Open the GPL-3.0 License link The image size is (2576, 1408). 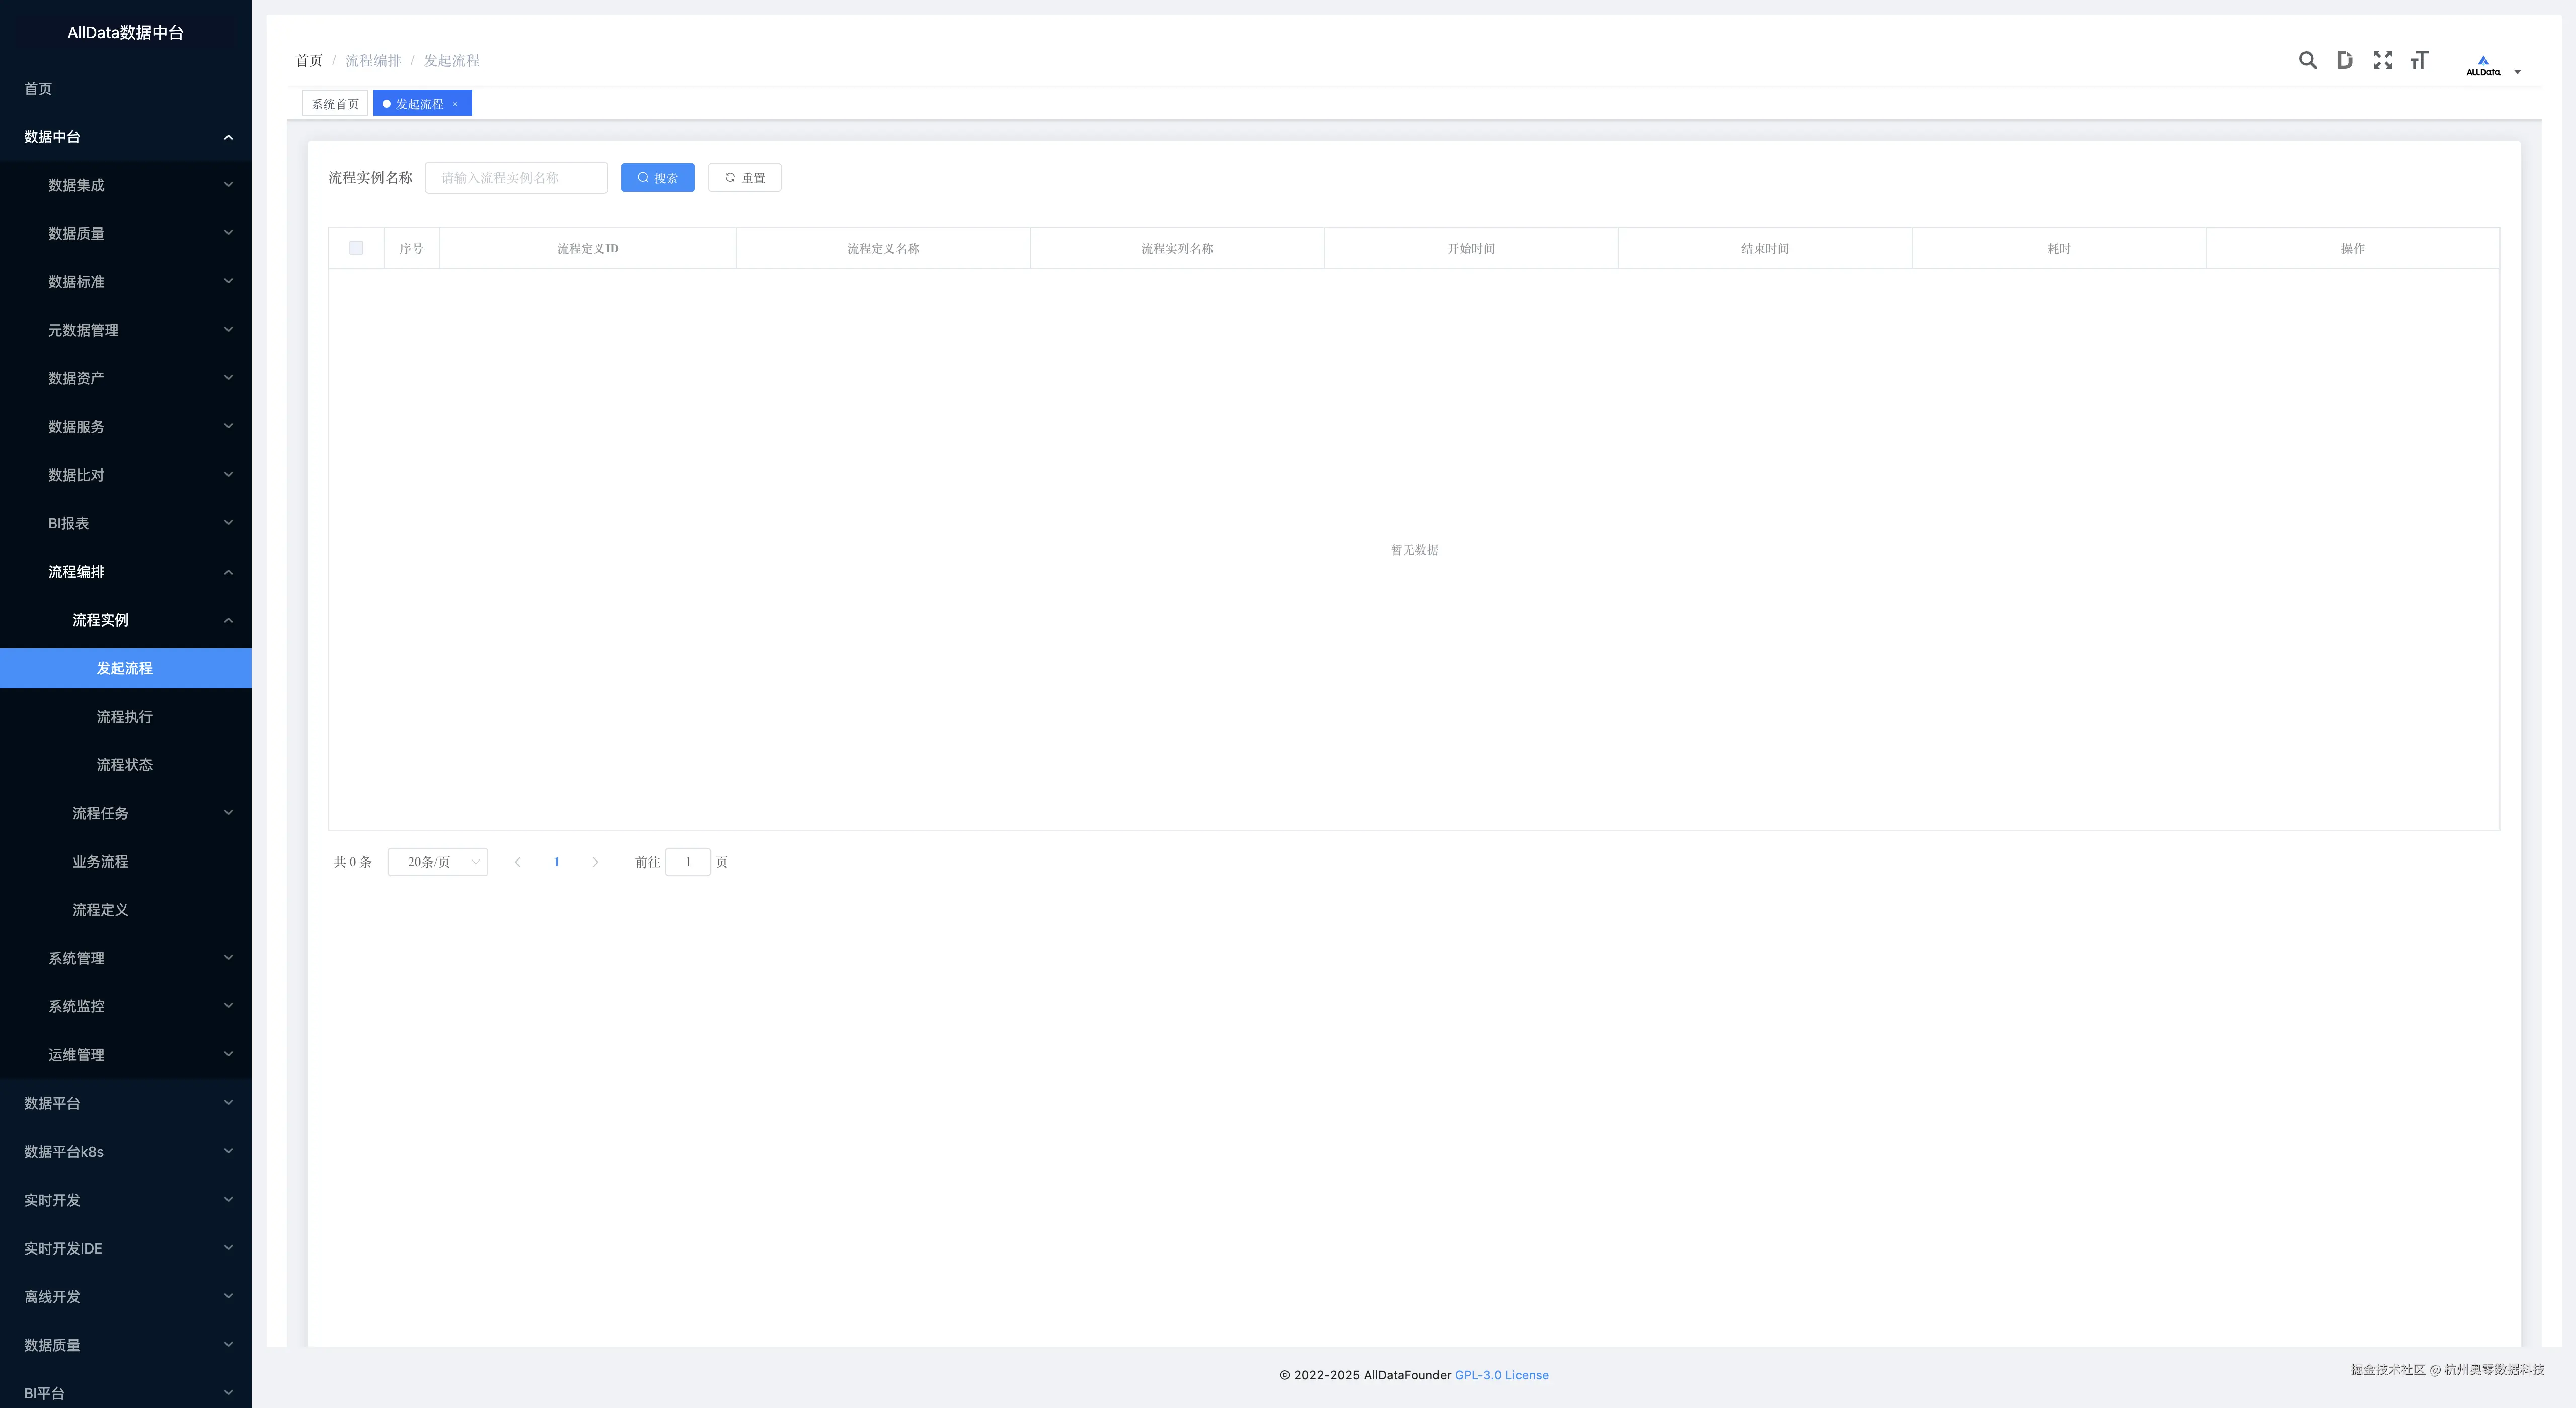[x=1501, y=1375]
